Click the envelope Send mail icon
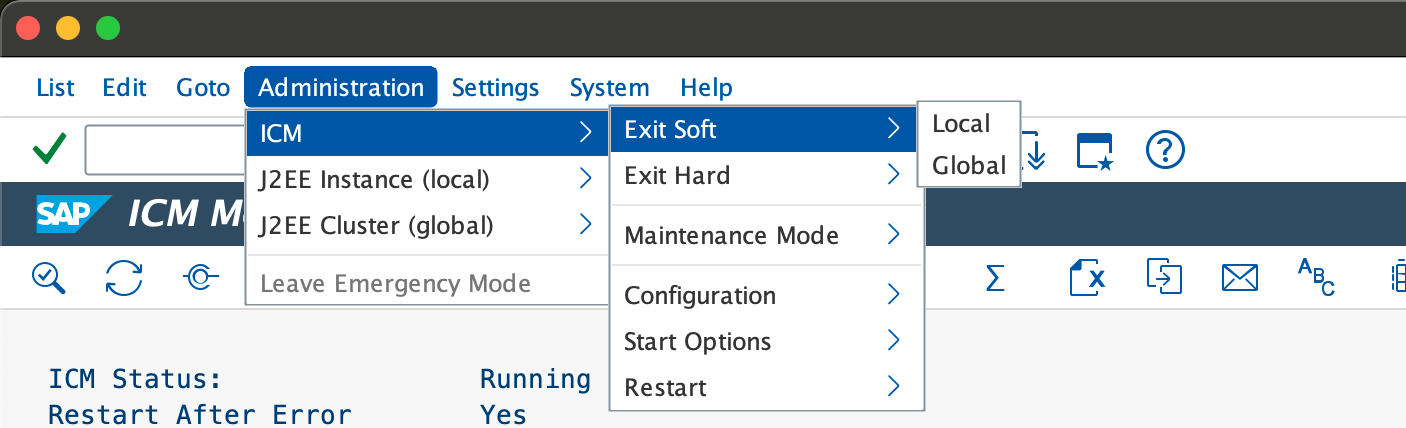This screenshot has height=428, width=1406. tap(1239, 278)
